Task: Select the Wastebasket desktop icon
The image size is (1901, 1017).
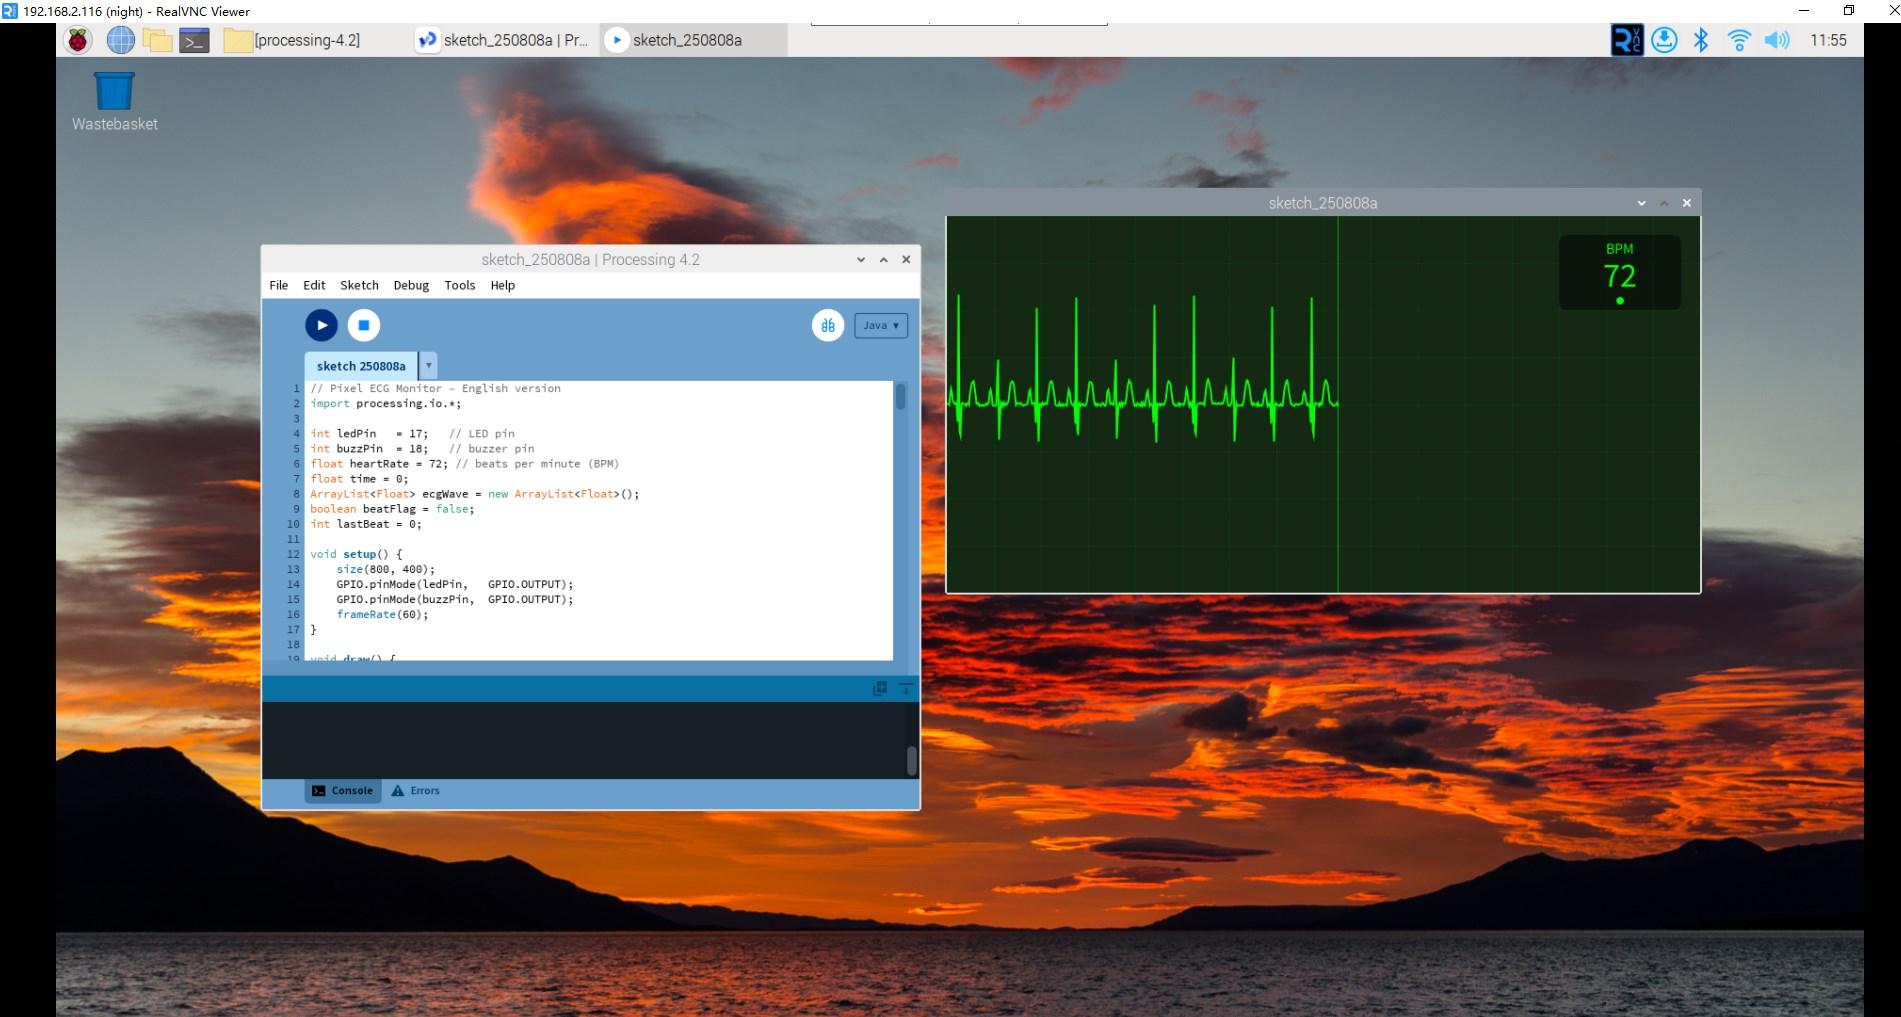Action: point(114,101)
